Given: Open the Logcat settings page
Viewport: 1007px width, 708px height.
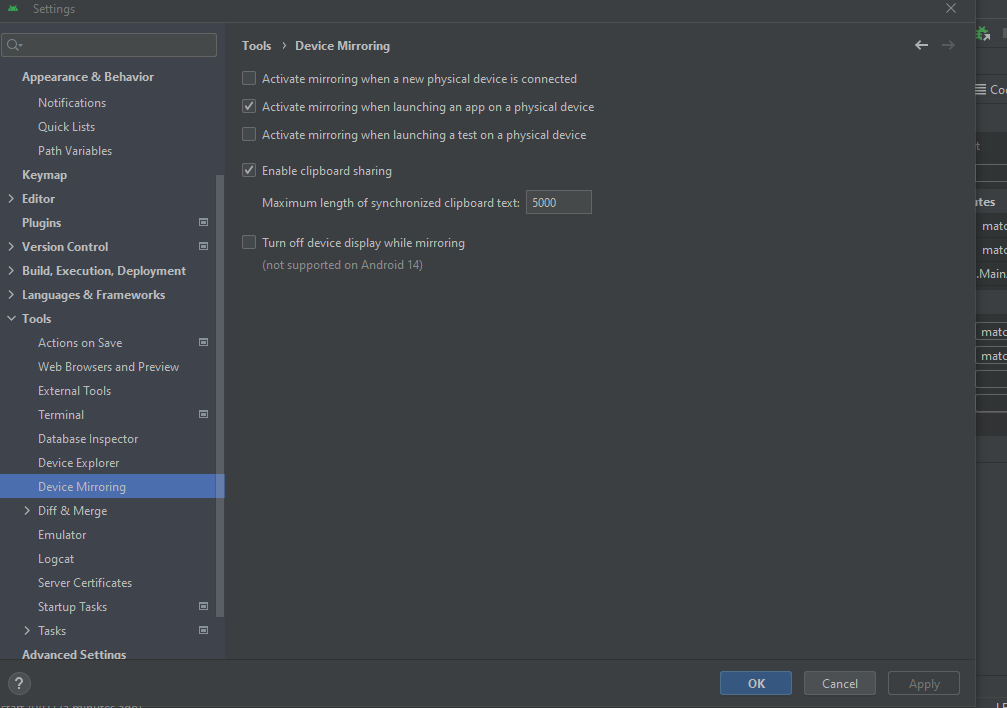Looking at the screenshot, I should click(x=56, y=559).
